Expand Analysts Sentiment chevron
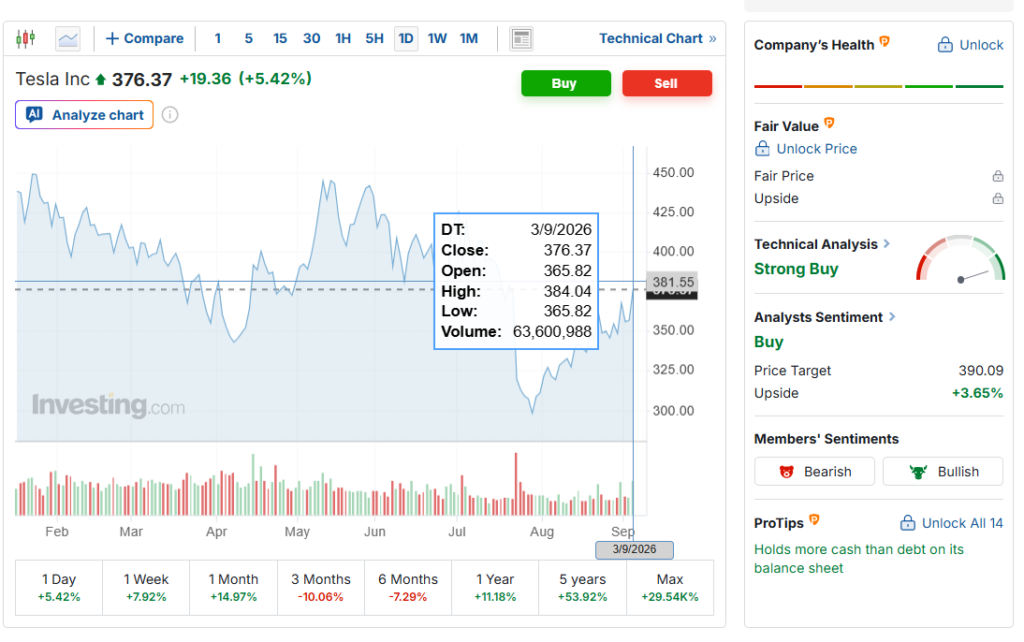This screenshot has width=1024, height=642. tap(892, 317)
